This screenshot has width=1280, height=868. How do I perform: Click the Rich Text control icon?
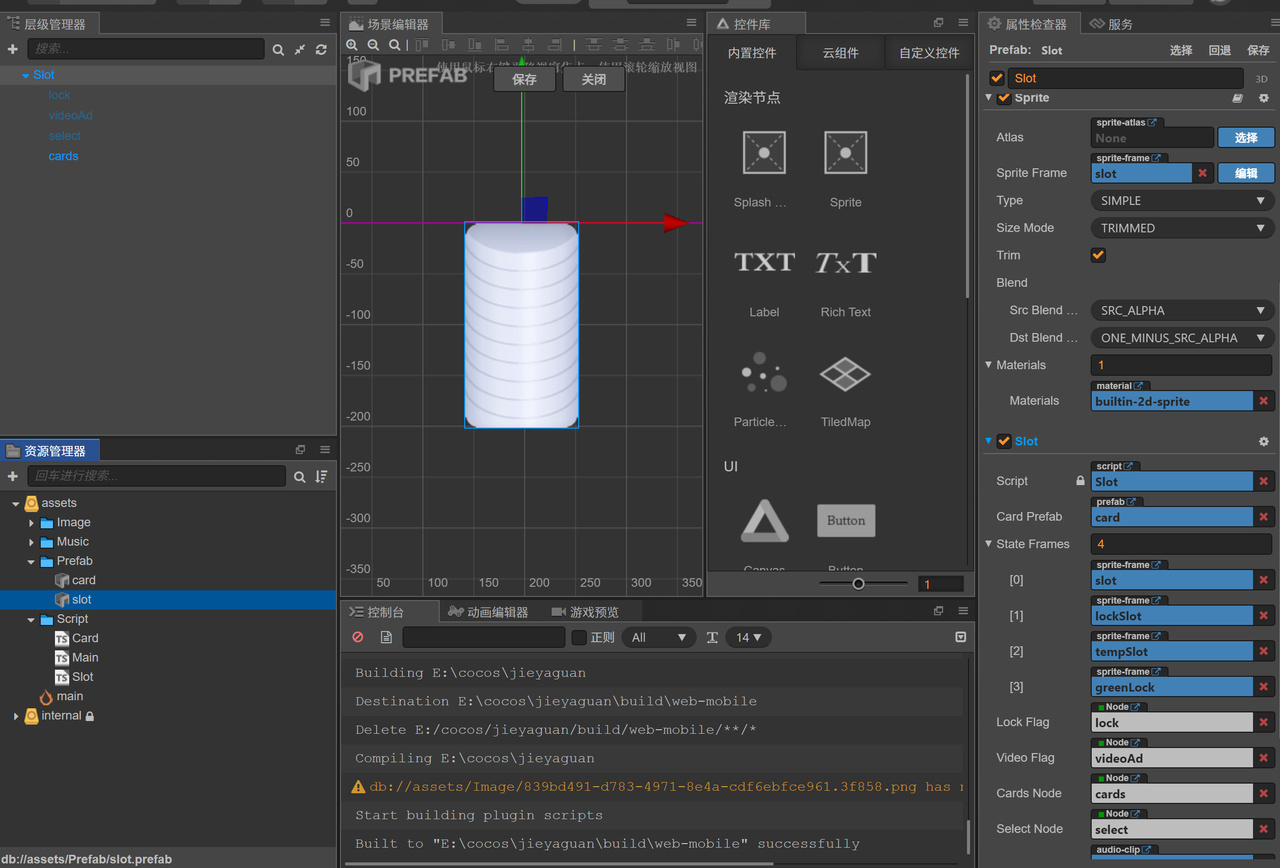(845, 263)
